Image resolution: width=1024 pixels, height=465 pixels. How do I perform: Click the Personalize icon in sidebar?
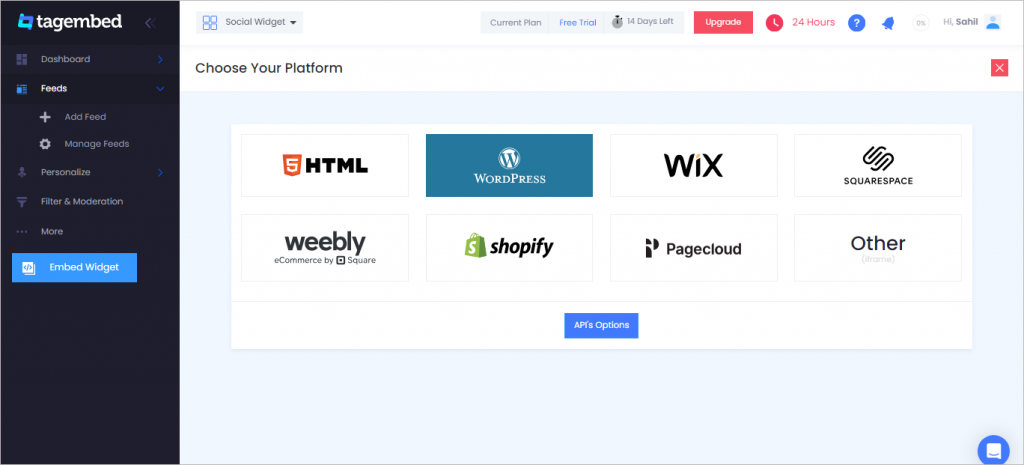(x=22, y=172)
